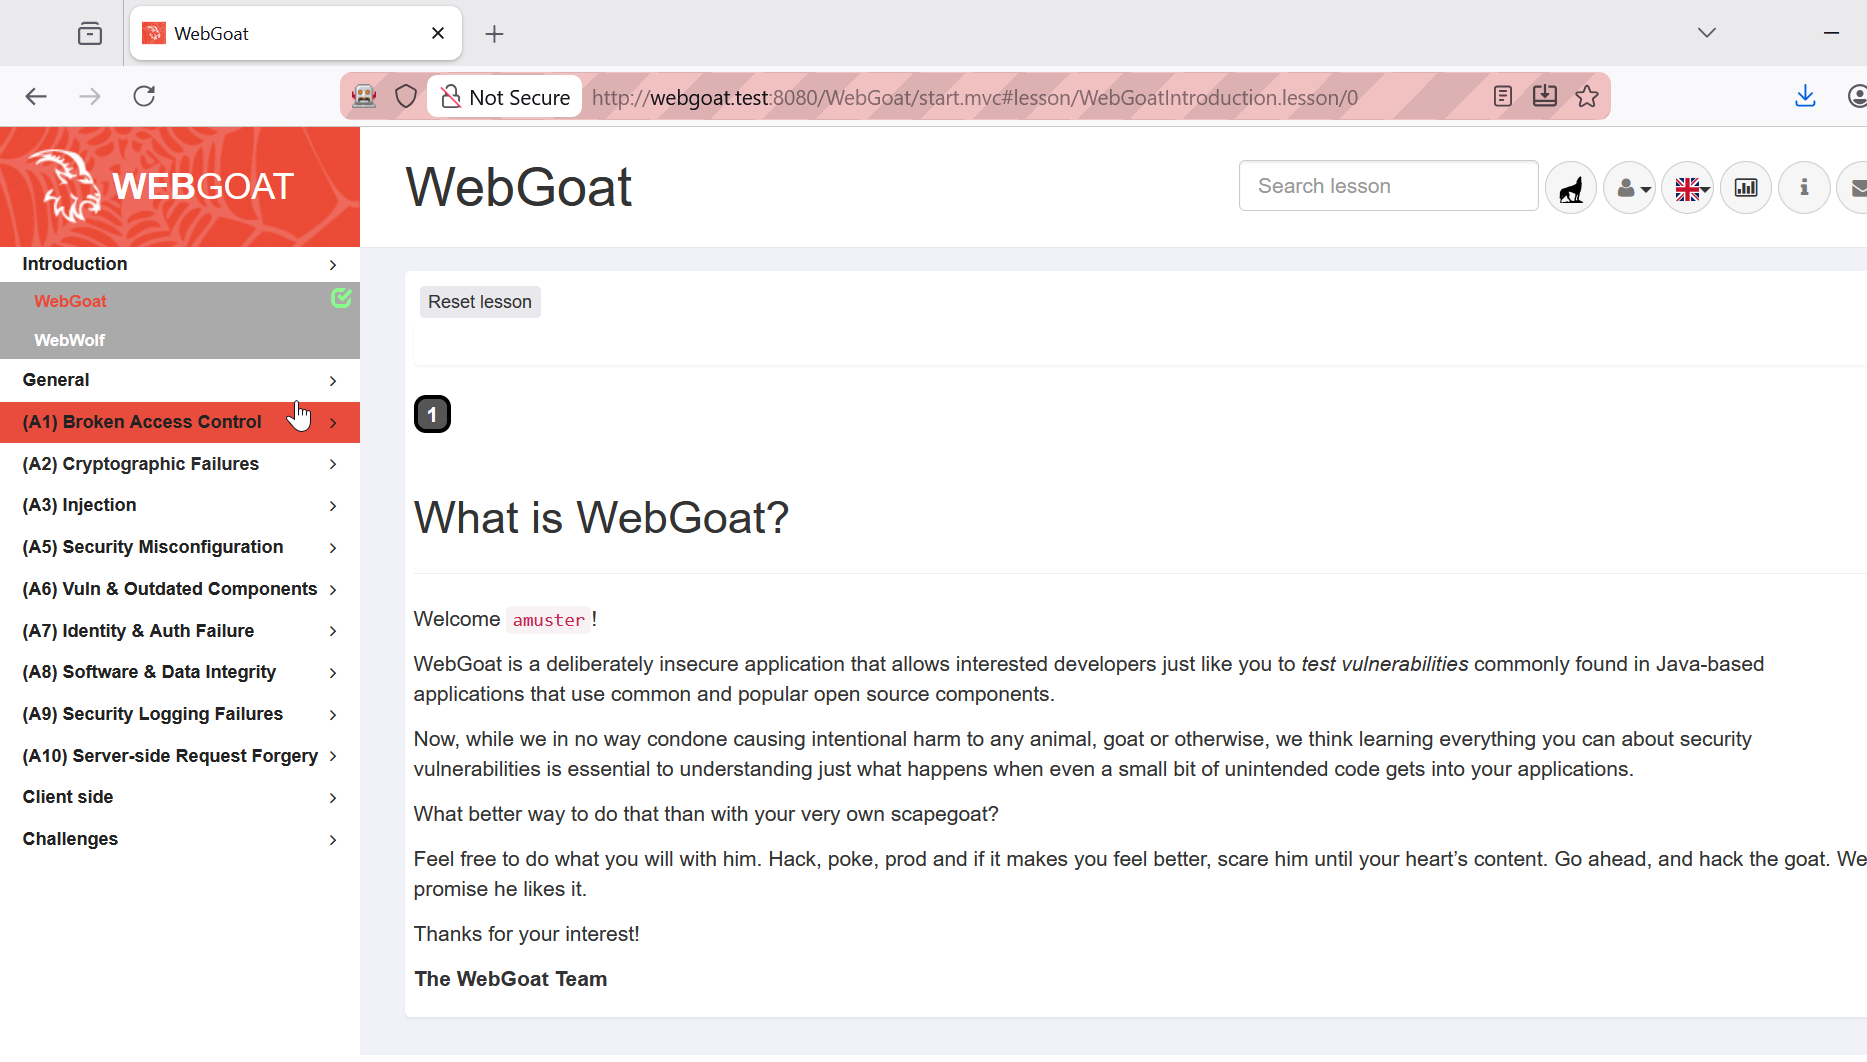Viewport: 1867px width, 1062px height.
Task: Open the report card chart icon
Action: [x=1746, y=187]
